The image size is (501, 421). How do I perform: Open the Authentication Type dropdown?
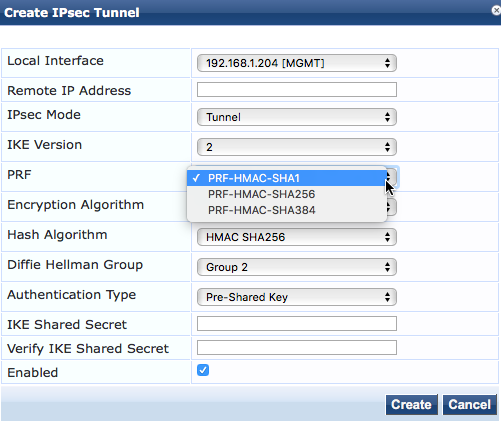[297, 297]
